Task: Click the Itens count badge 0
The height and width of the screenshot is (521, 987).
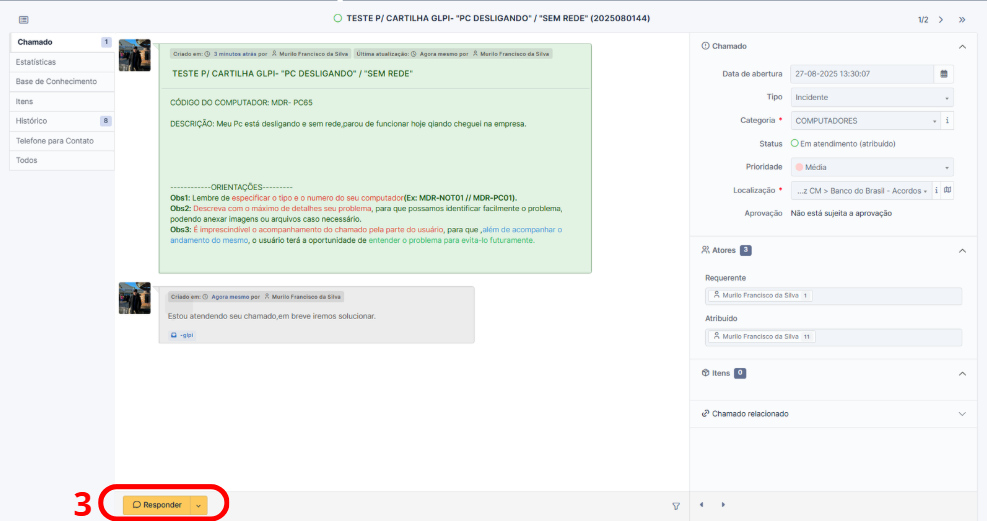Action: 740,373
